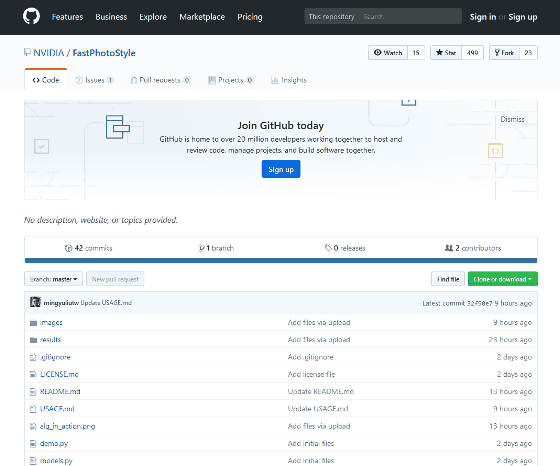The width and height of the screenshot is (560, 466).
Task: Open the demo.py file
Action: (x=54, y=444)
